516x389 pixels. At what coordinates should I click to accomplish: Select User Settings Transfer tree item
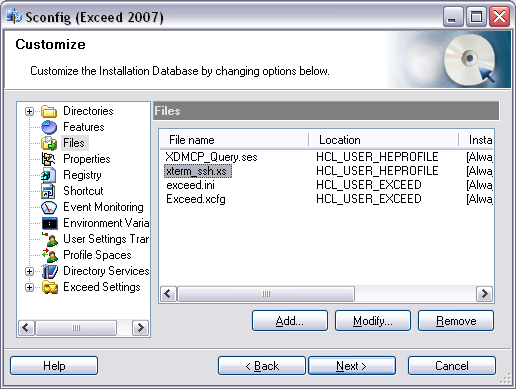pyautogui.click(x=106, y=239)
